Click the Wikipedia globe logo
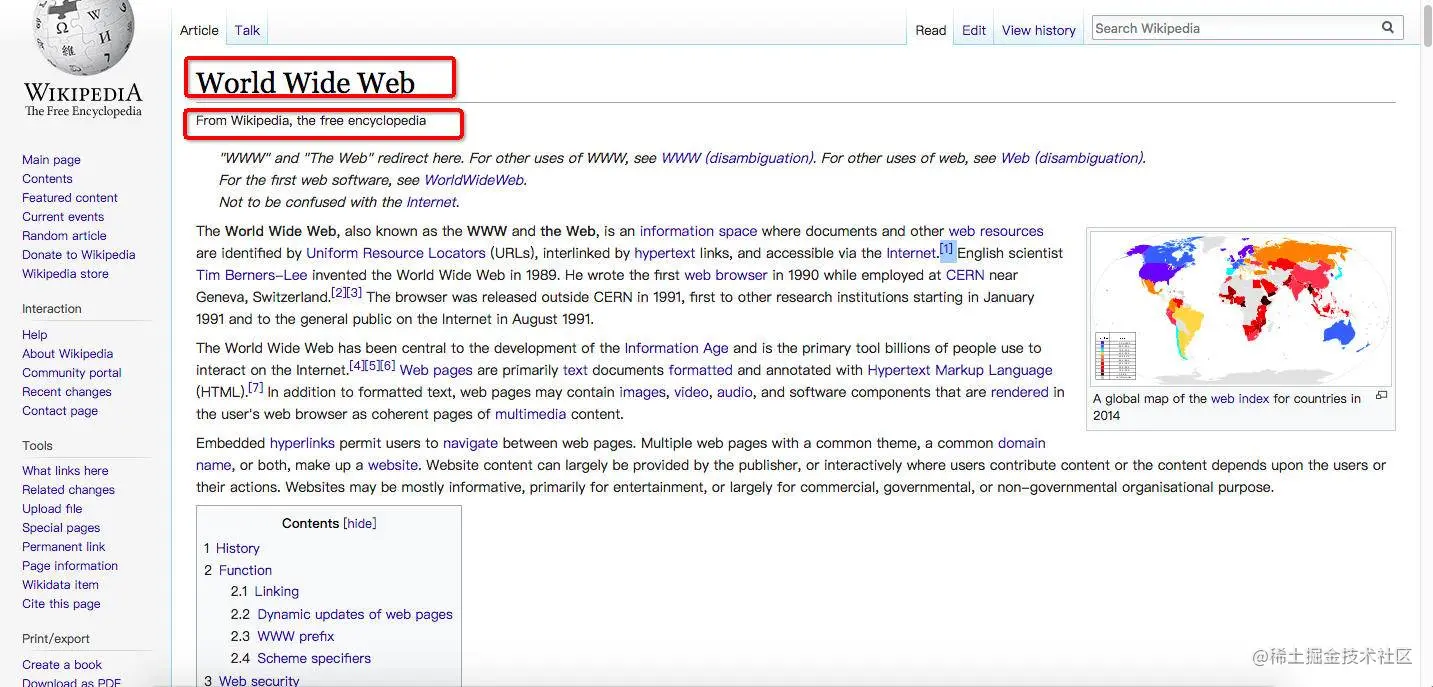The width and height of the screenshot is (1433, 687). tap(82, 36)
